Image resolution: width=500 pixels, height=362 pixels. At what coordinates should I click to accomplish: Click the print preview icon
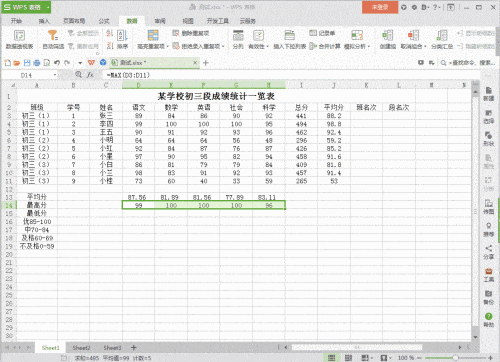click(x=47, y=63)
